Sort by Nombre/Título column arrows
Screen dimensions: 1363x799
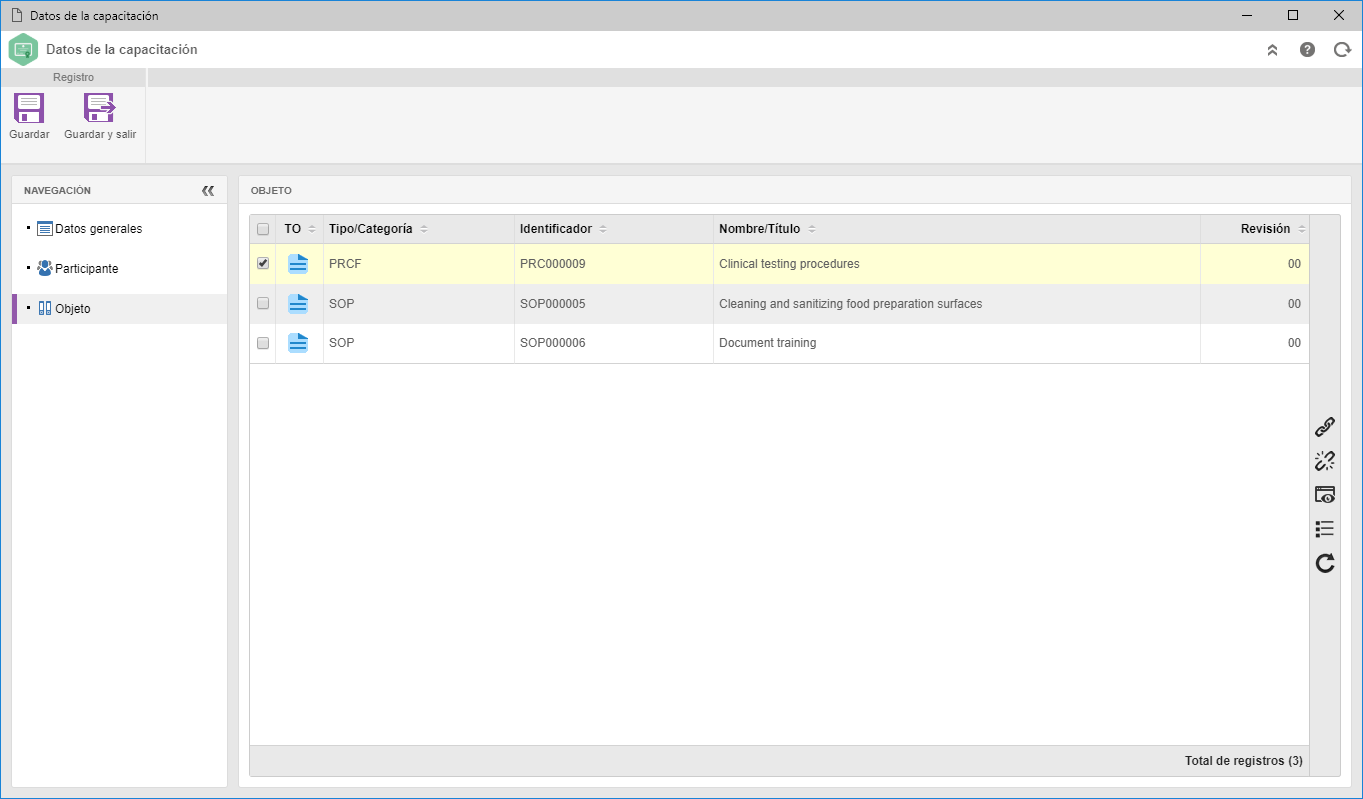tap(811, 229)
